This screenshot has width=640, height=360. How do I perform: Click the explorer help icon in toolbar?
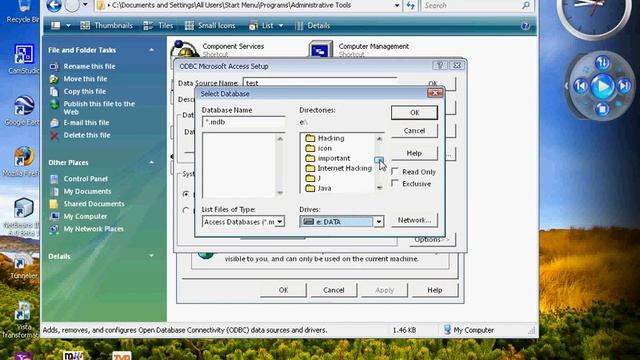pyautogui.click(x=525, y=26)
